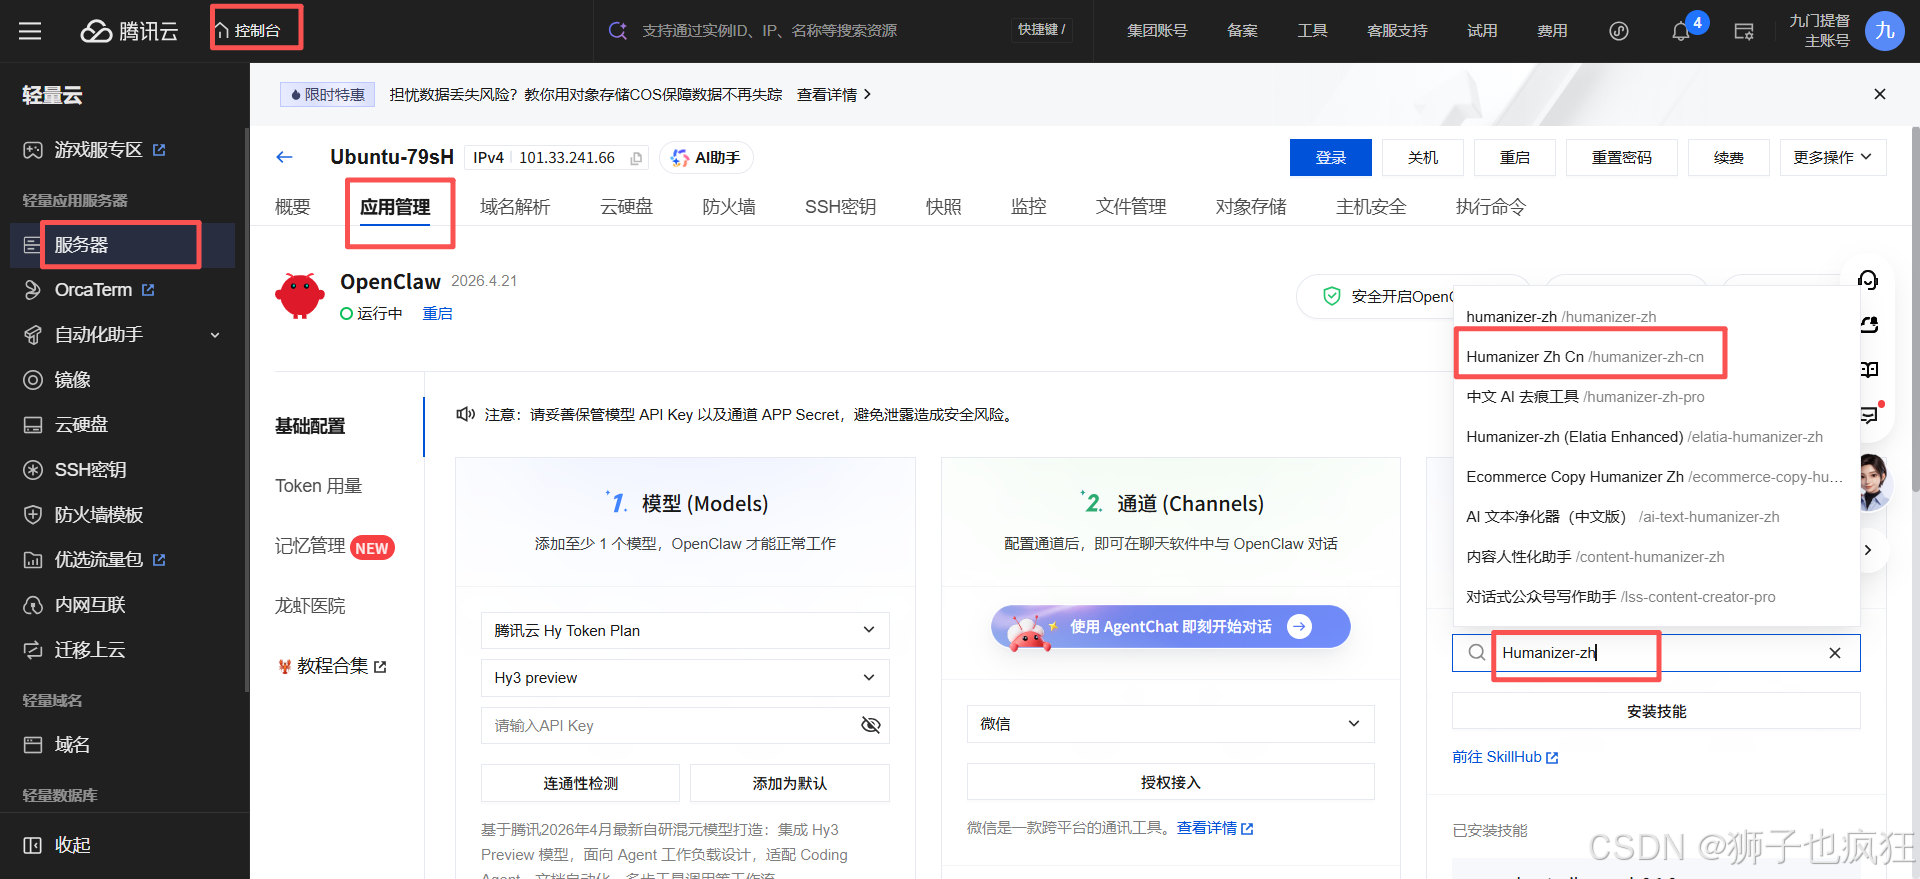Click the 续费 button

[1728, 157]
